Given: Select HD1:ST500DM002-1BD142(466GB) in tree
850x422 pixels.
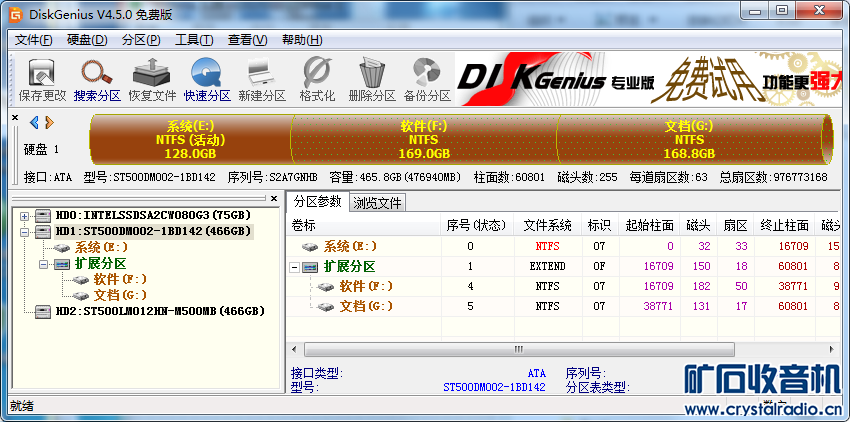Looking at the screenshot, I should (x=153, y=232).
